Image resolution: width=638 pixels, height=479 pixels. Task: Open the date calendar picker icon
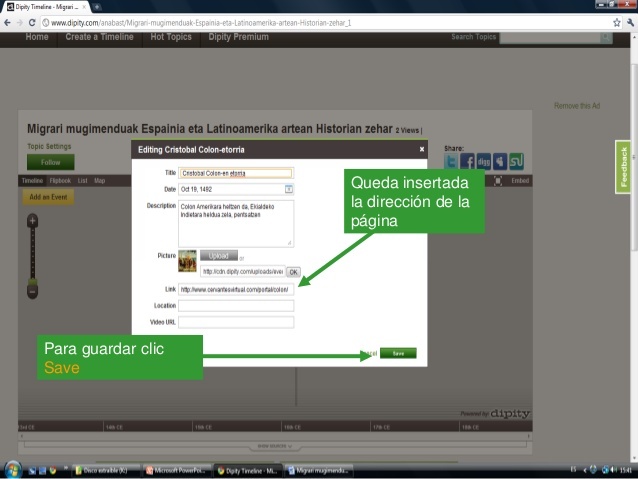click(288, 189)
